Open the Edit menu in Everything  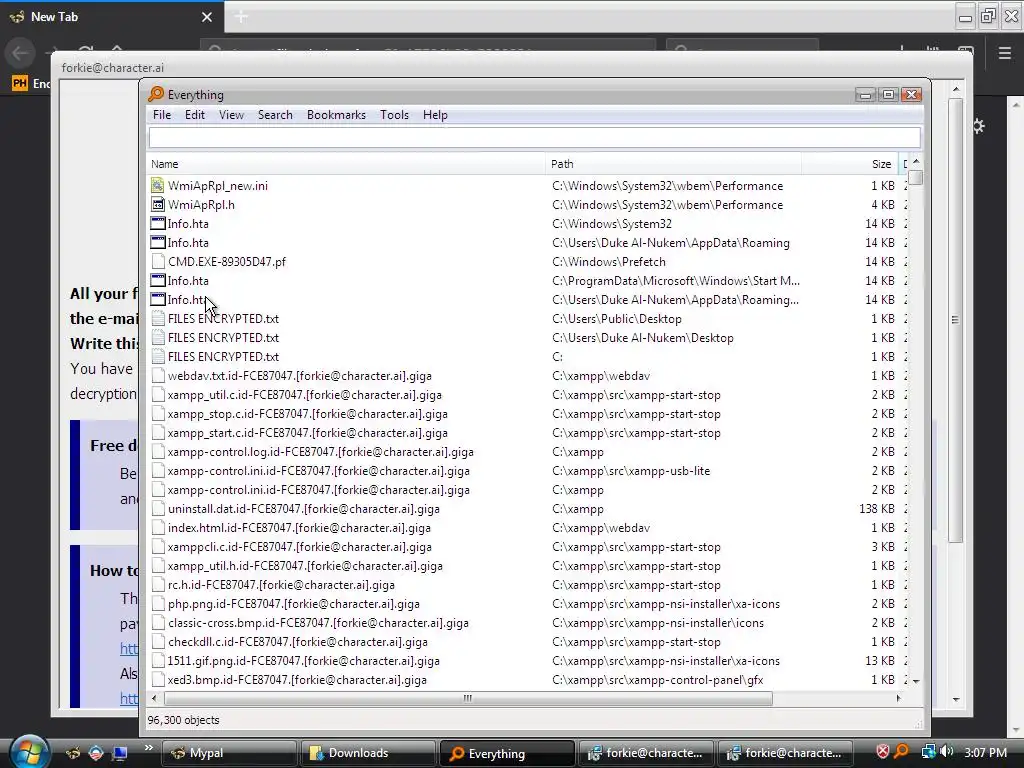point(195,115)
